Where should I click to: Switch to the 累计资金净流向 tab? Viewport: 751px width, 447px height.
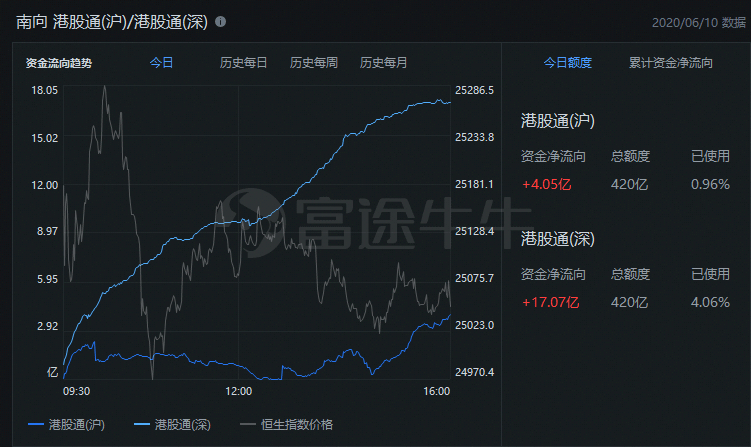(670, 62)
